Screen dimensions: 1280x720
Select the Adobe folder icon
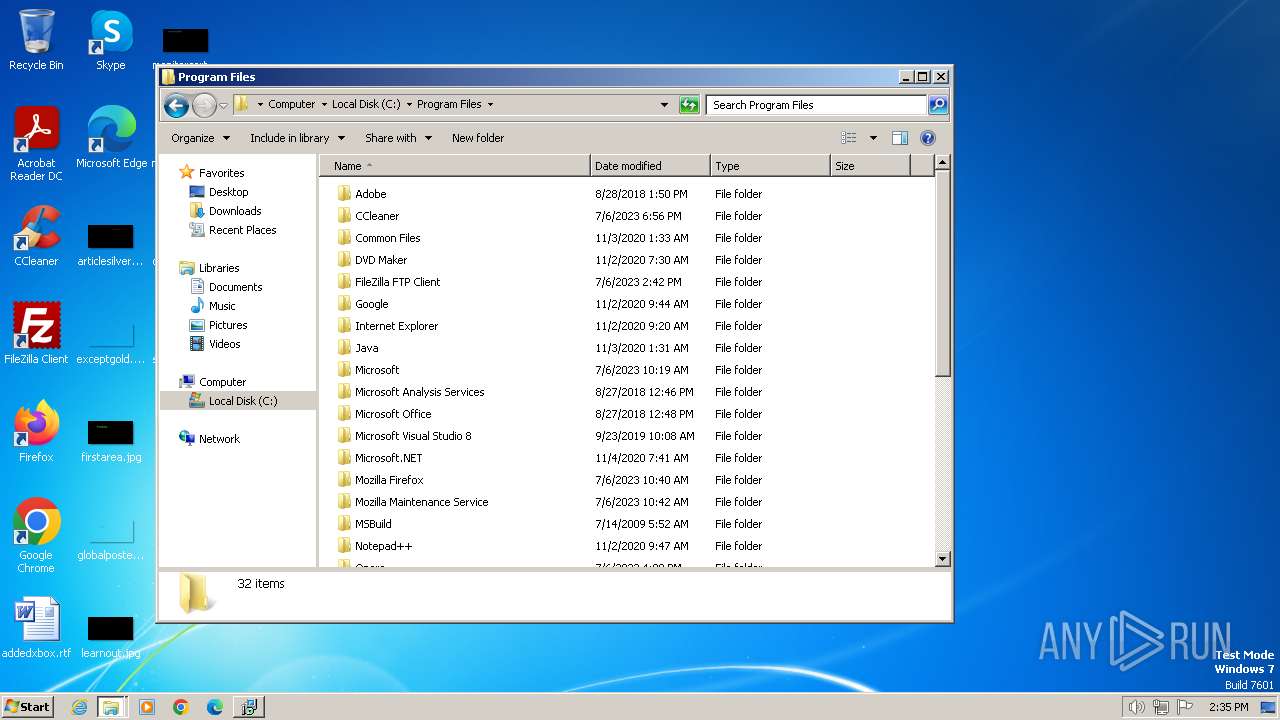coord(344,194)
